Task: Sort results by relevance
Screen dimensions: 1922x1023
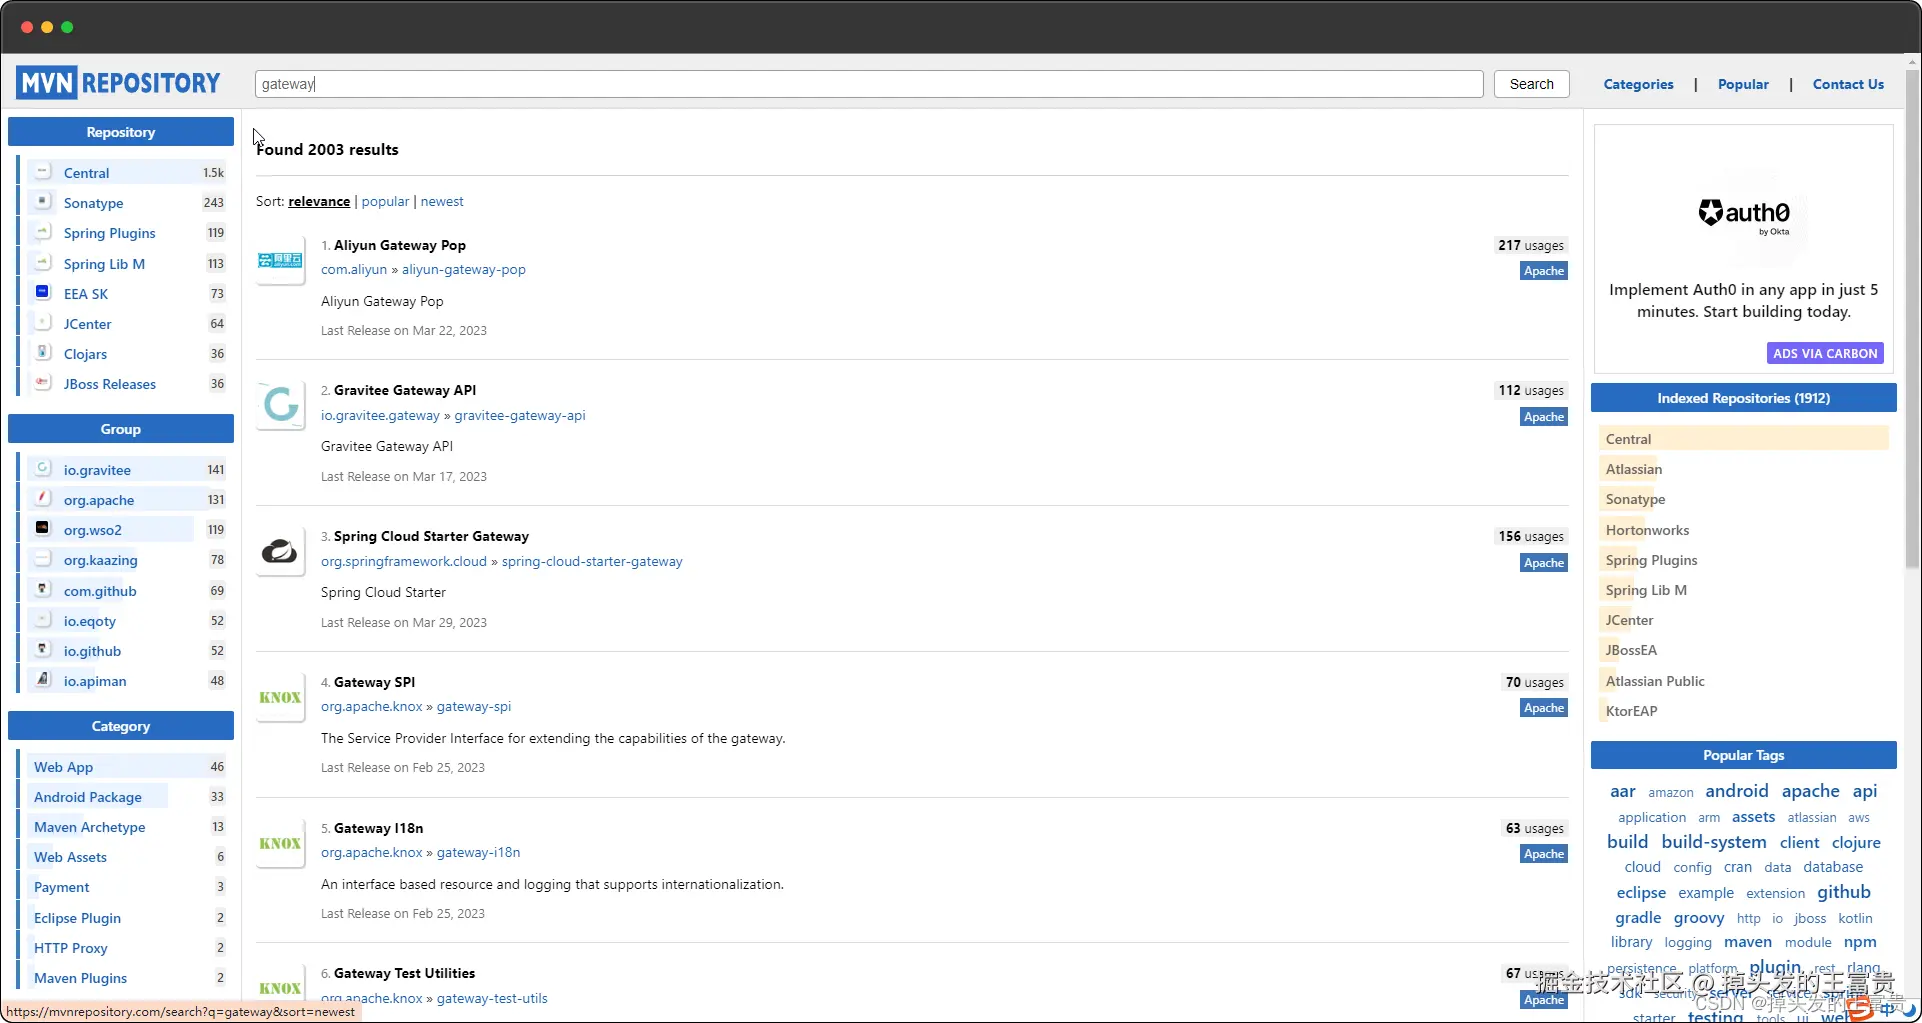Action: point(319,201)
